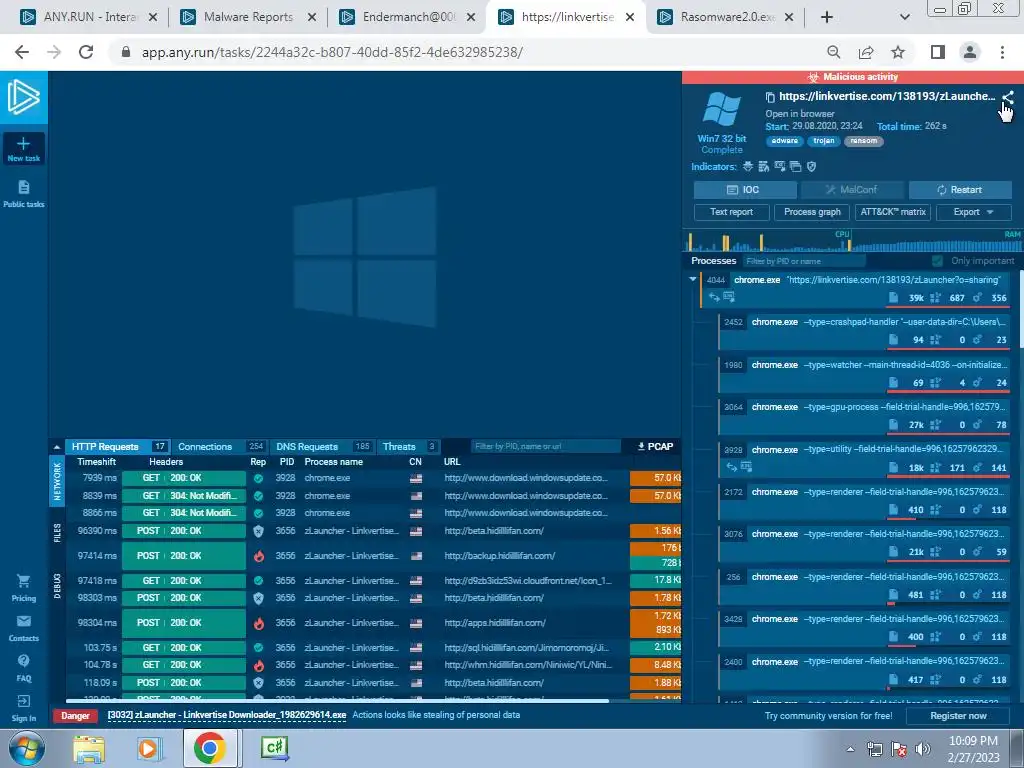Viewport: 1024px width, 768px height.
Task: Open the Export dropdown
Action: coord(973,212)
